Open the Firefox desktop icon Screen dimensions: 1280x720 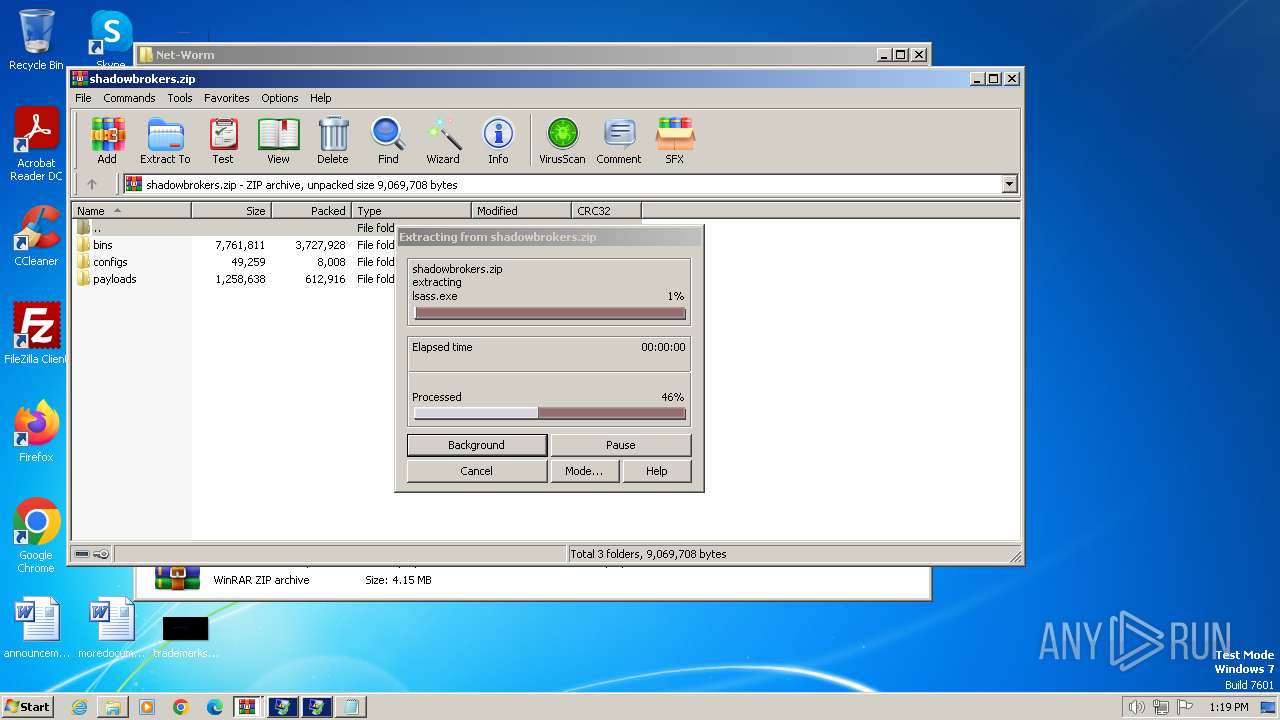click(x=36, y=431)
